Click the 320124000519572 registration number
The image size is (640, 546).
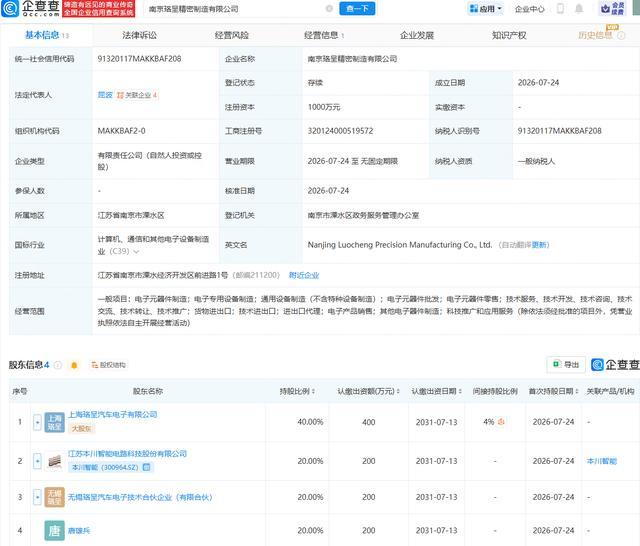coord(340,131)
